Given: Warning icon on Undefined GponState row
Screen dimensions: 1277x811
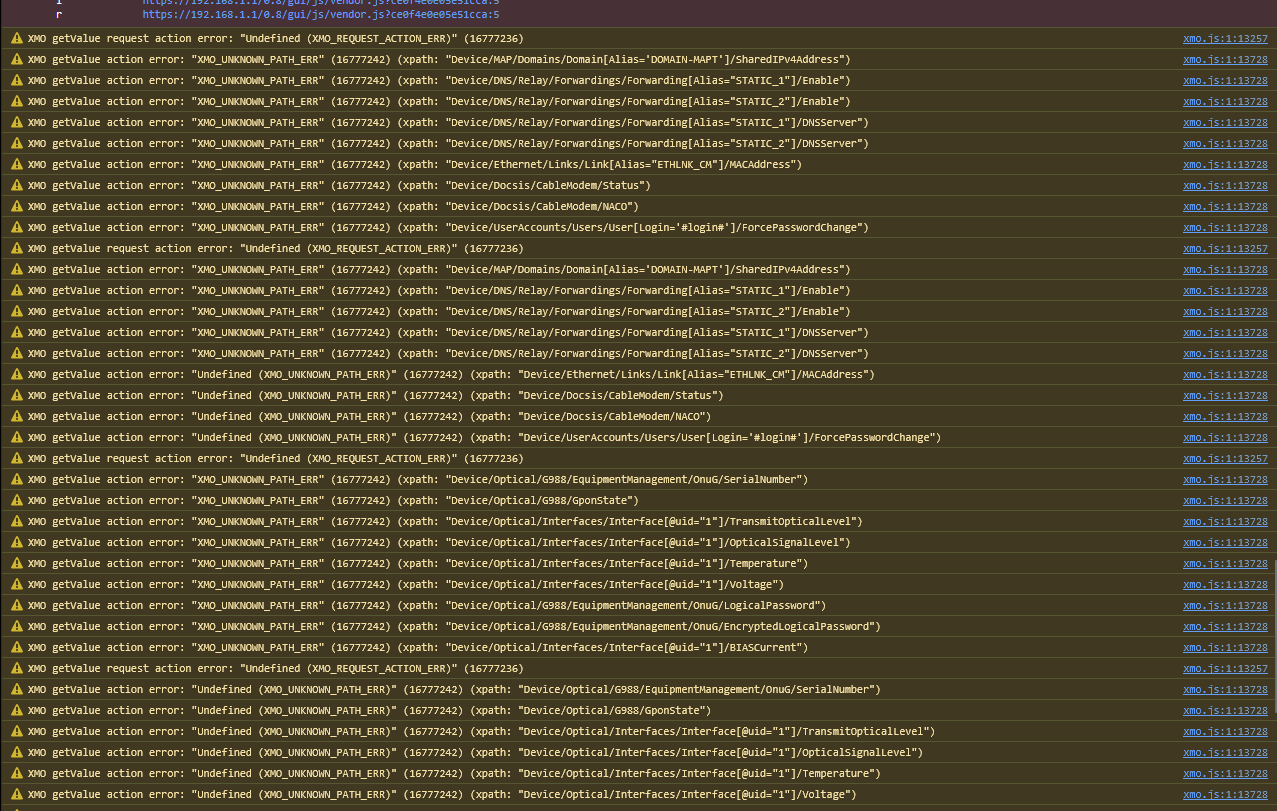Looking at the screenshot, I should 16,710.
